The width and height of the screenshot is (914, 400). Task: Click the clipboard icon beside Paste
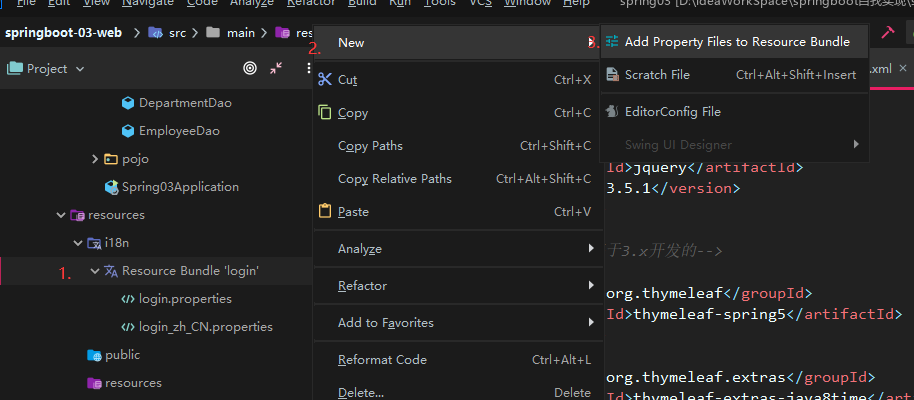(324, 211)
